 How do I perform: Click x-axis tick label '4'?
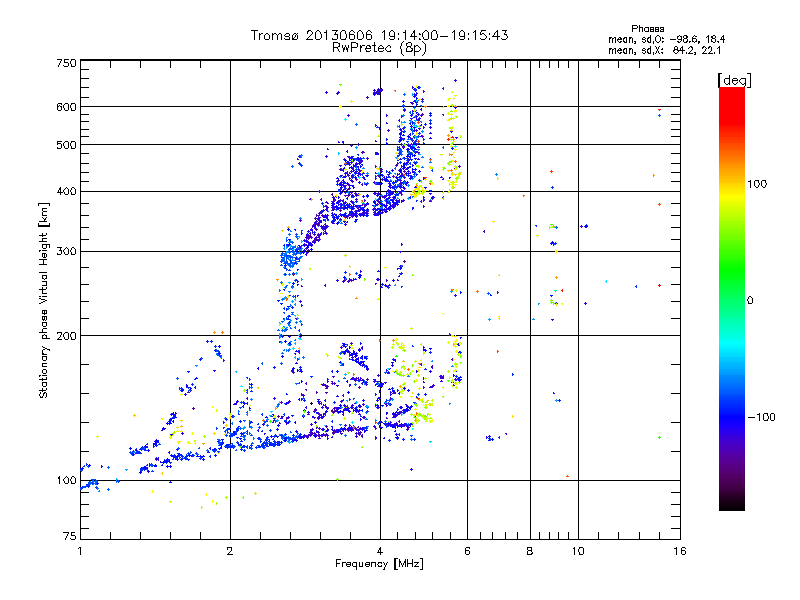(x=380, y=551)
